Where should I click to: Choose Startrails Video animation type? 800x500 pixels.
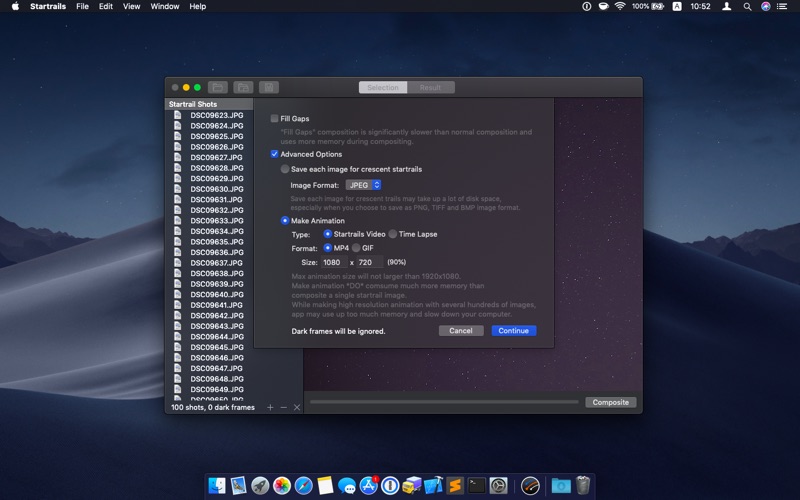(x=328, y=234)
